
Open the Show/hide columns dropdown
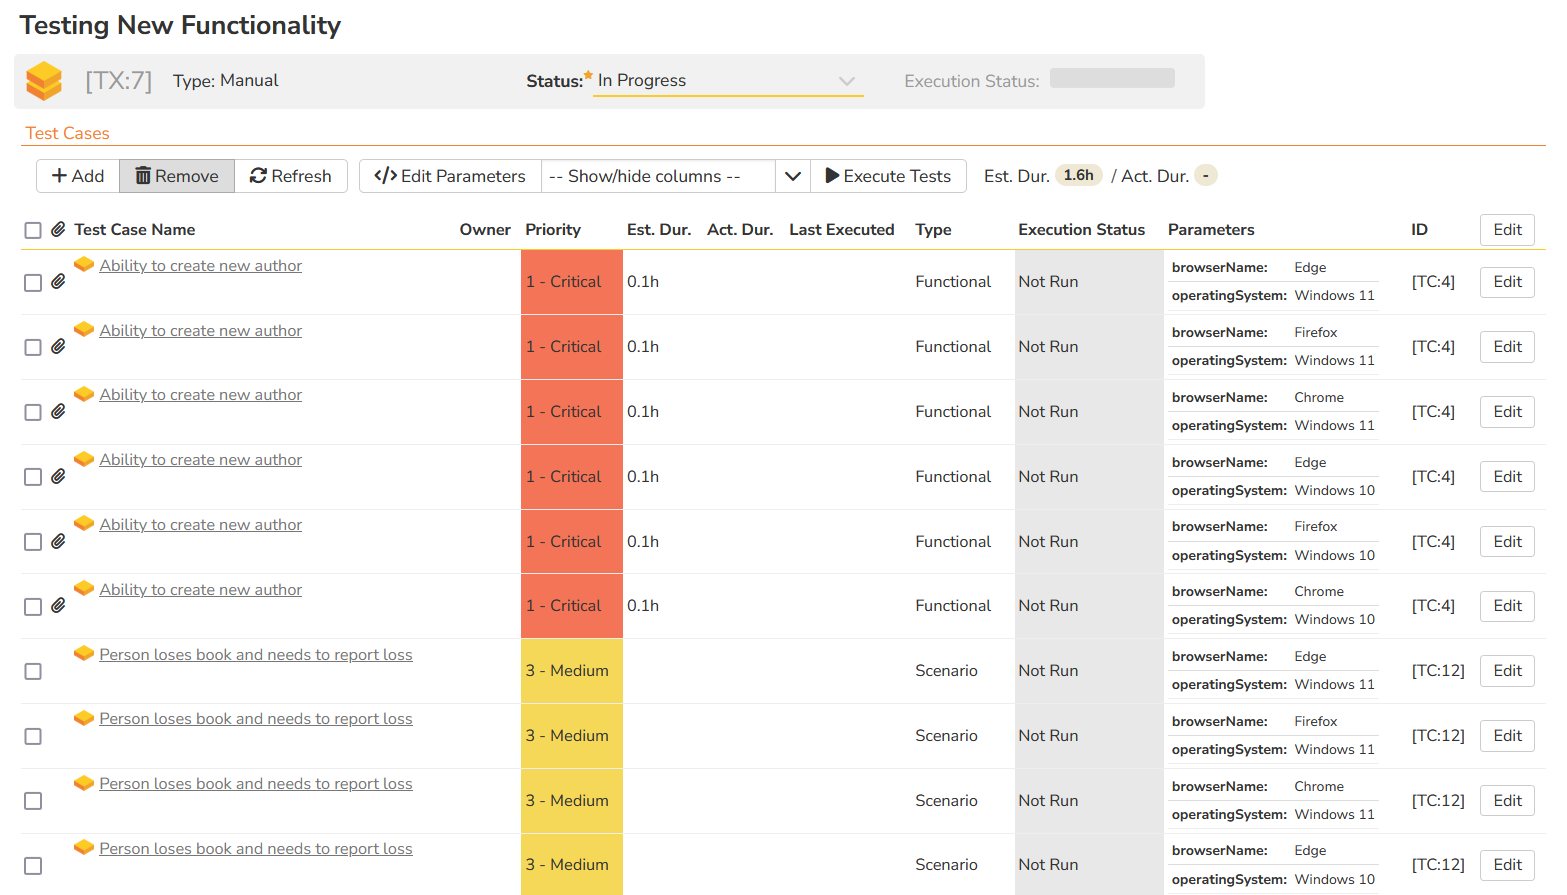(x=658, y=176)
